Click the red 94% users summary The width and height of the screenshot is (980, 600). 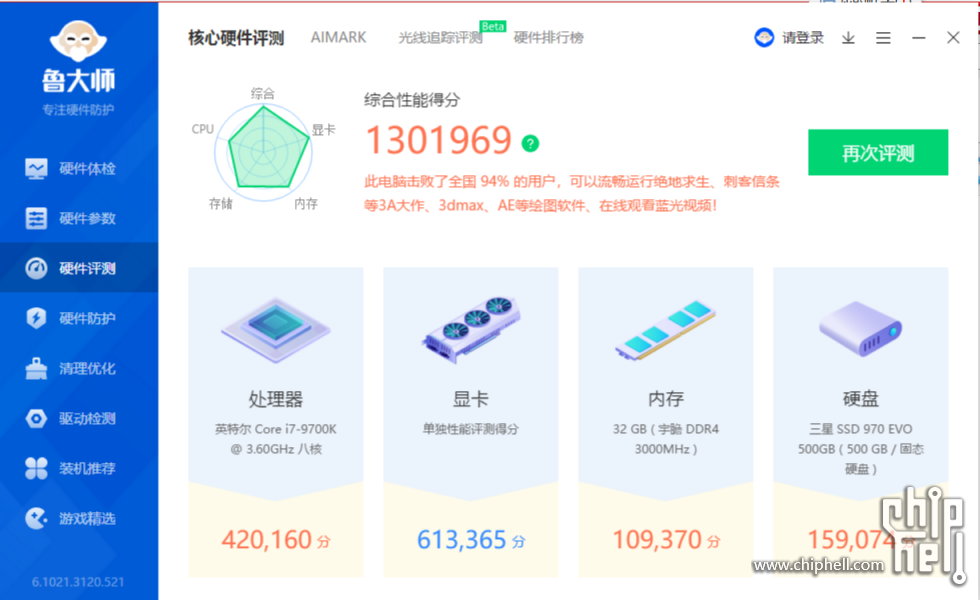coord(572,194)
